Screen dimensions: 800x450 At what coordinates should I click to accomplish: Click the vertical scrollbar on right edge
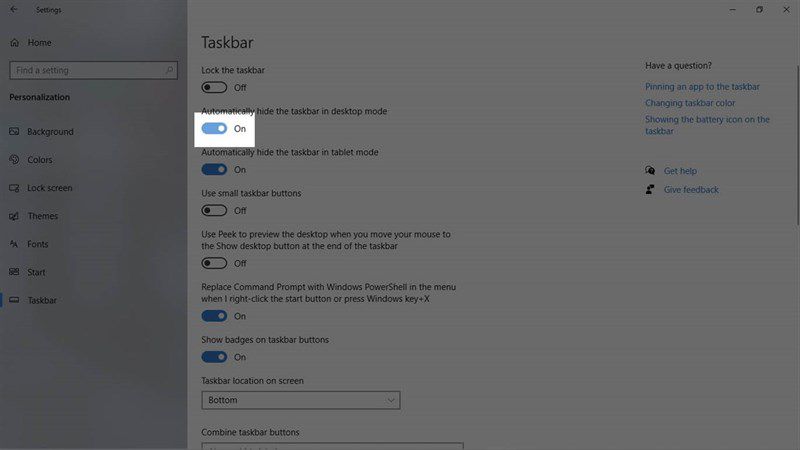point(797,145)
